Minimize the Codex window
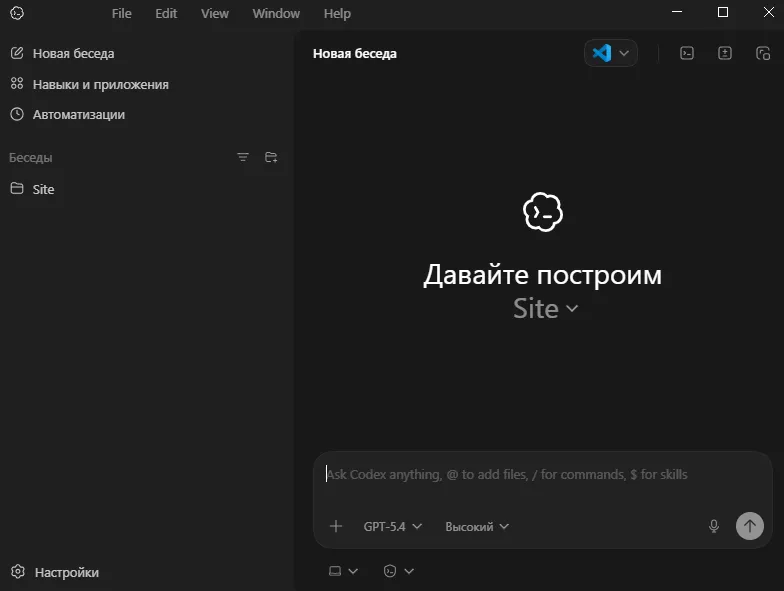Image resolution: width=784 pixels, height=591 pixels. click(677, 12)
